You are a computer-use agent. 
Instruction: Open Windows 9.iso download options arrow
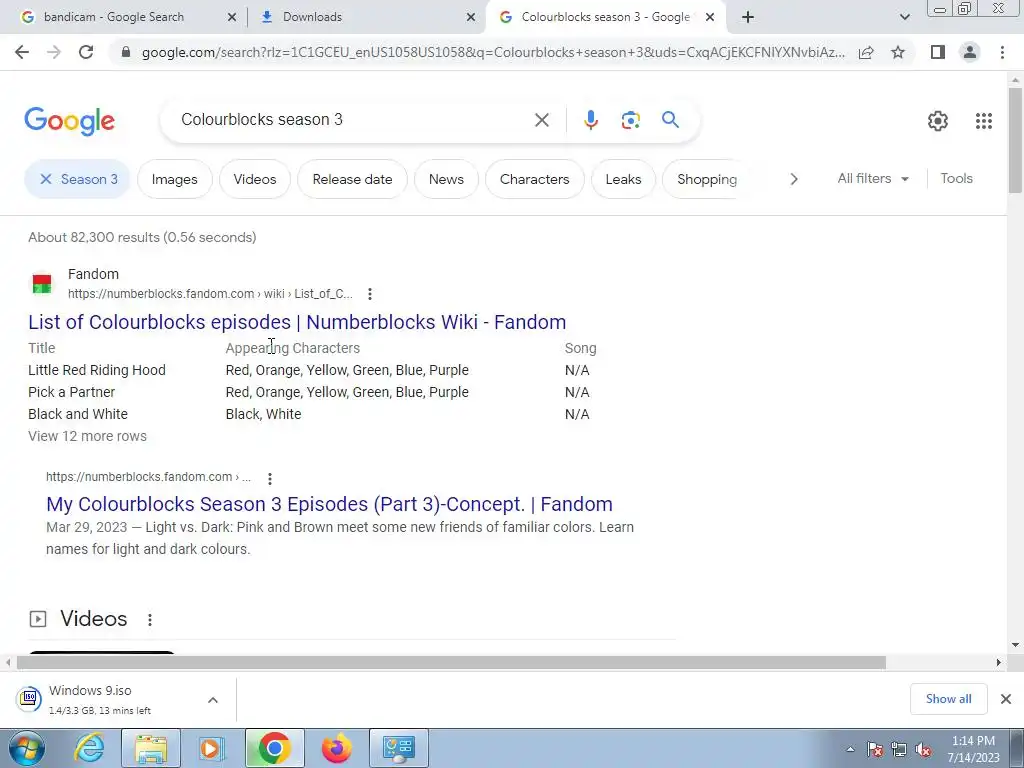[x=213, y=700]
